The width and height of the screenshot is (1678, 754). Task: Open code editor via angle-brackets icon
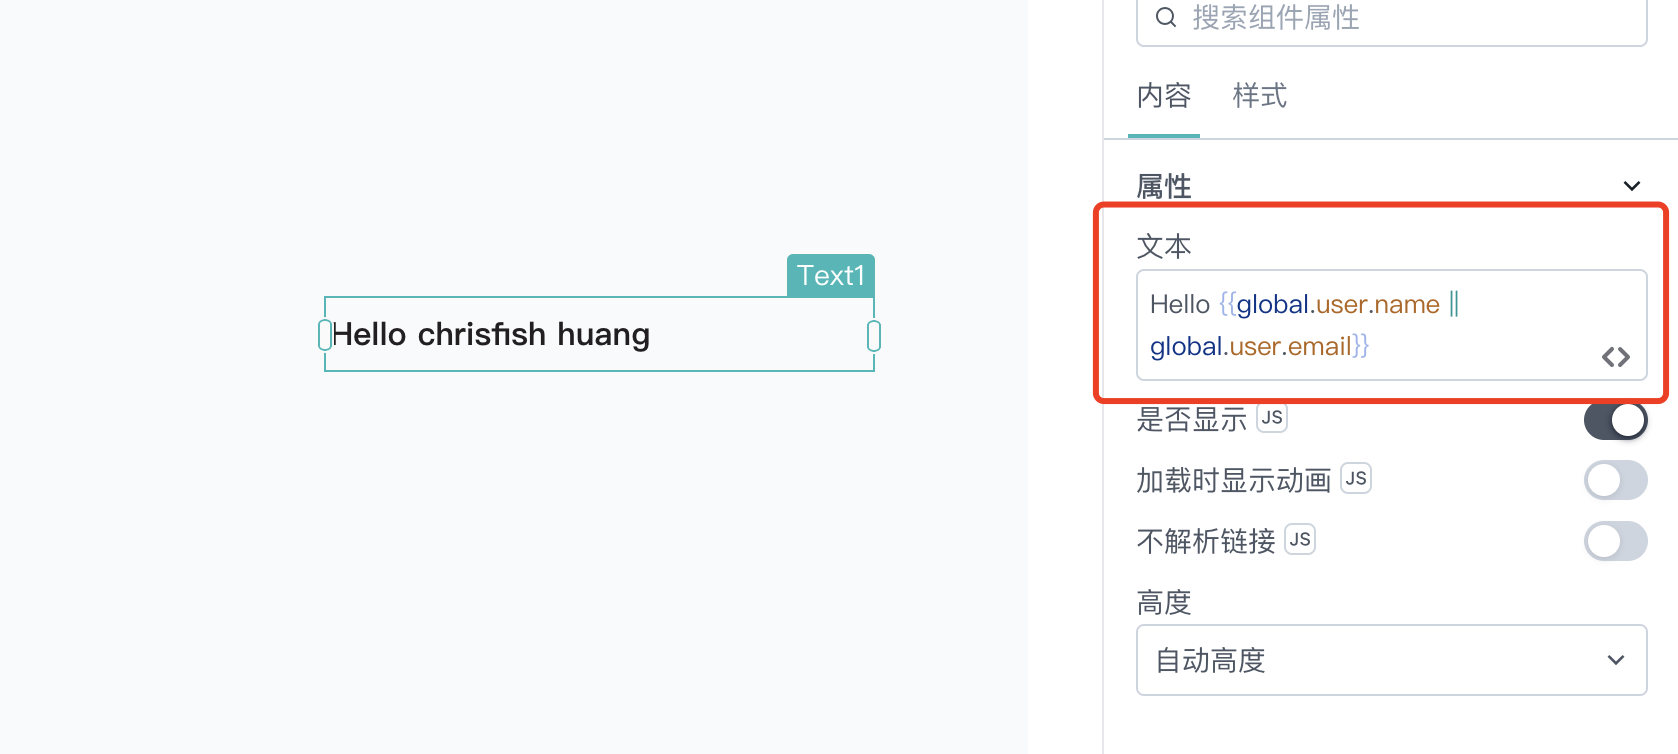1616,357
